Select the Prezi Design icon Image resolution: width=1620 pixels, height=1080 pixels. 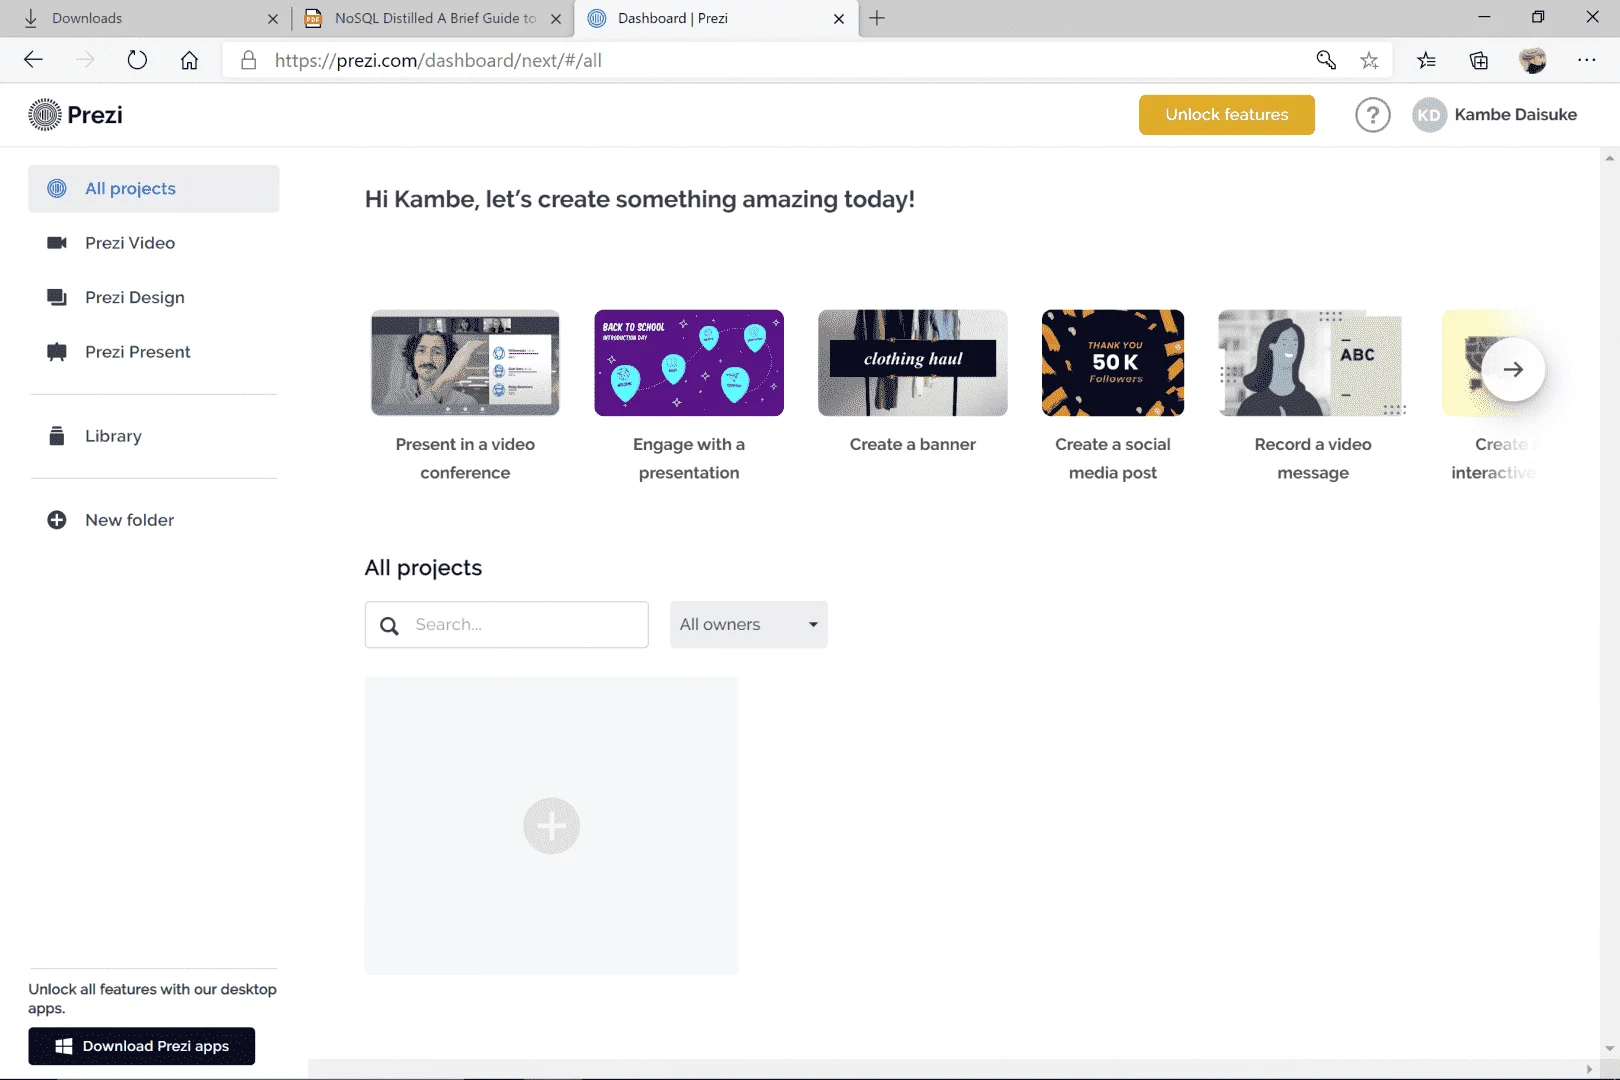coord(57,297)
